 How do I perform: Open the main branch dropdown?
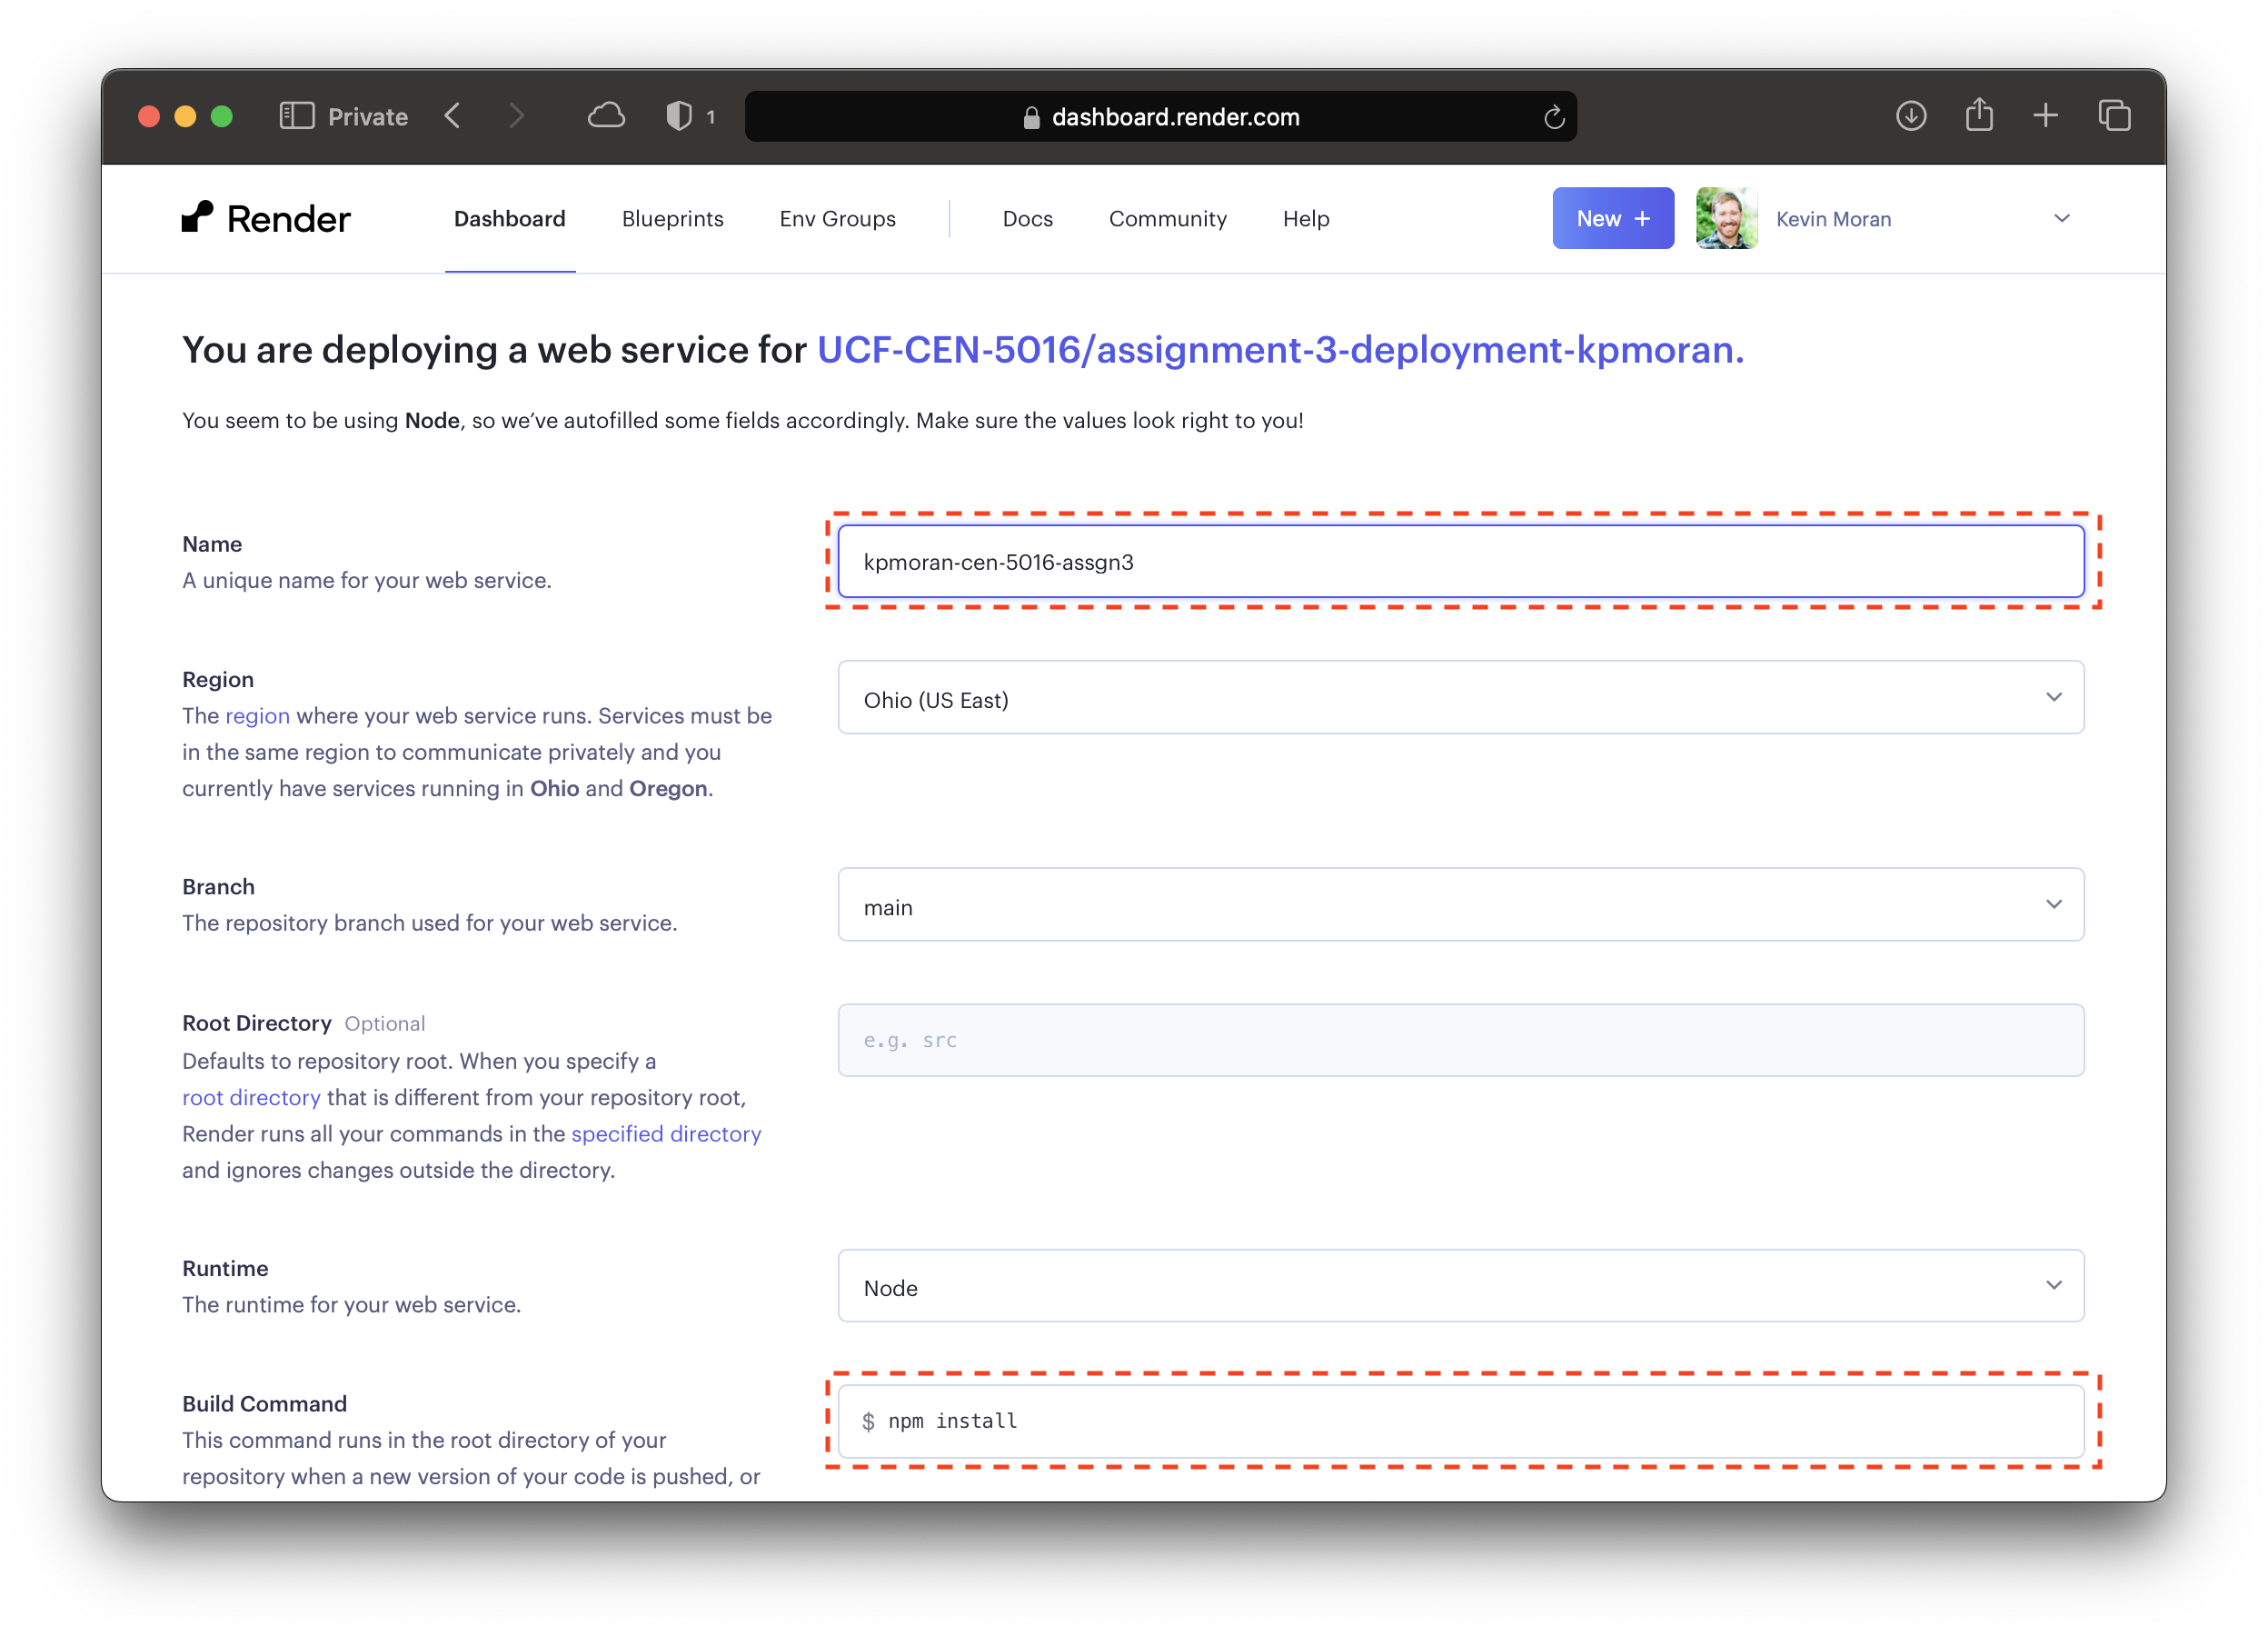pos(1460,905)
